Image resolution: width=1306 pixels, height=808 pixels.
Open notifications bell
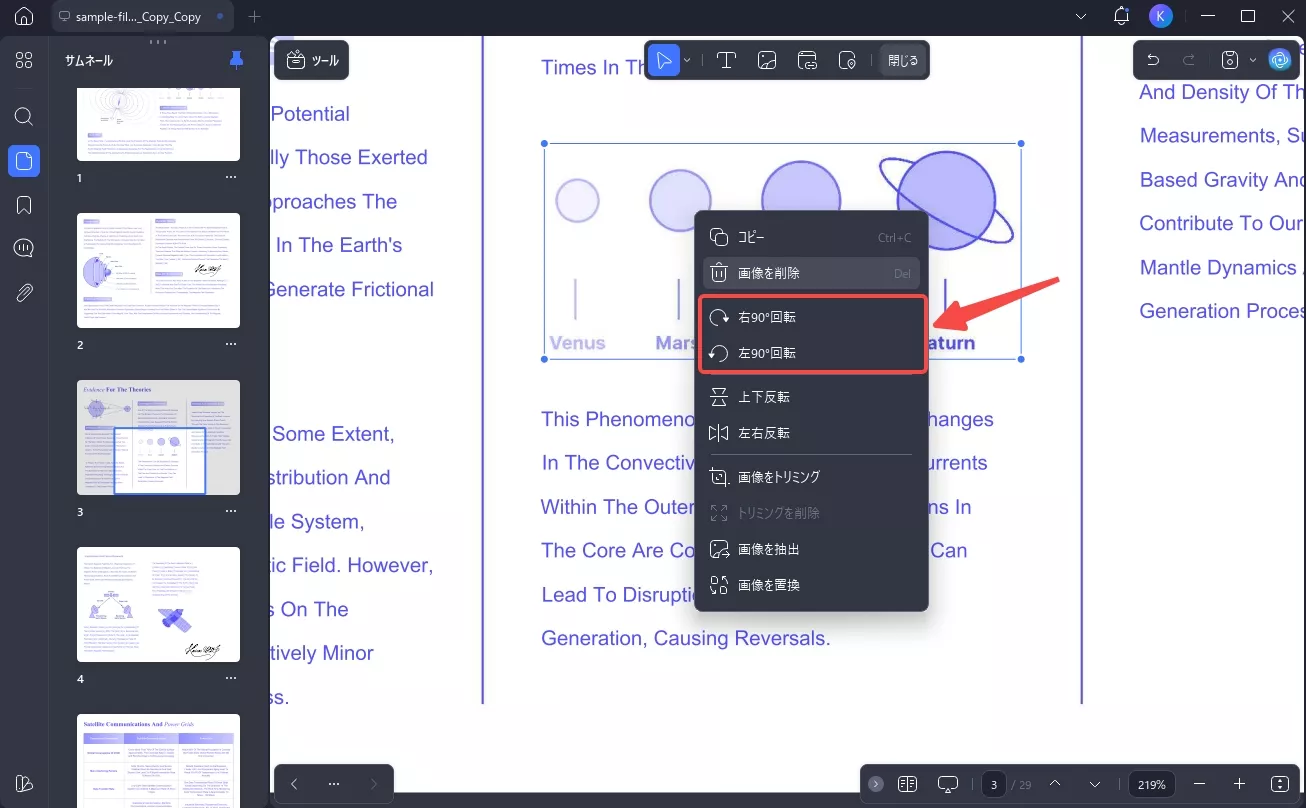pyautogui.click(x=1121, y=17)
